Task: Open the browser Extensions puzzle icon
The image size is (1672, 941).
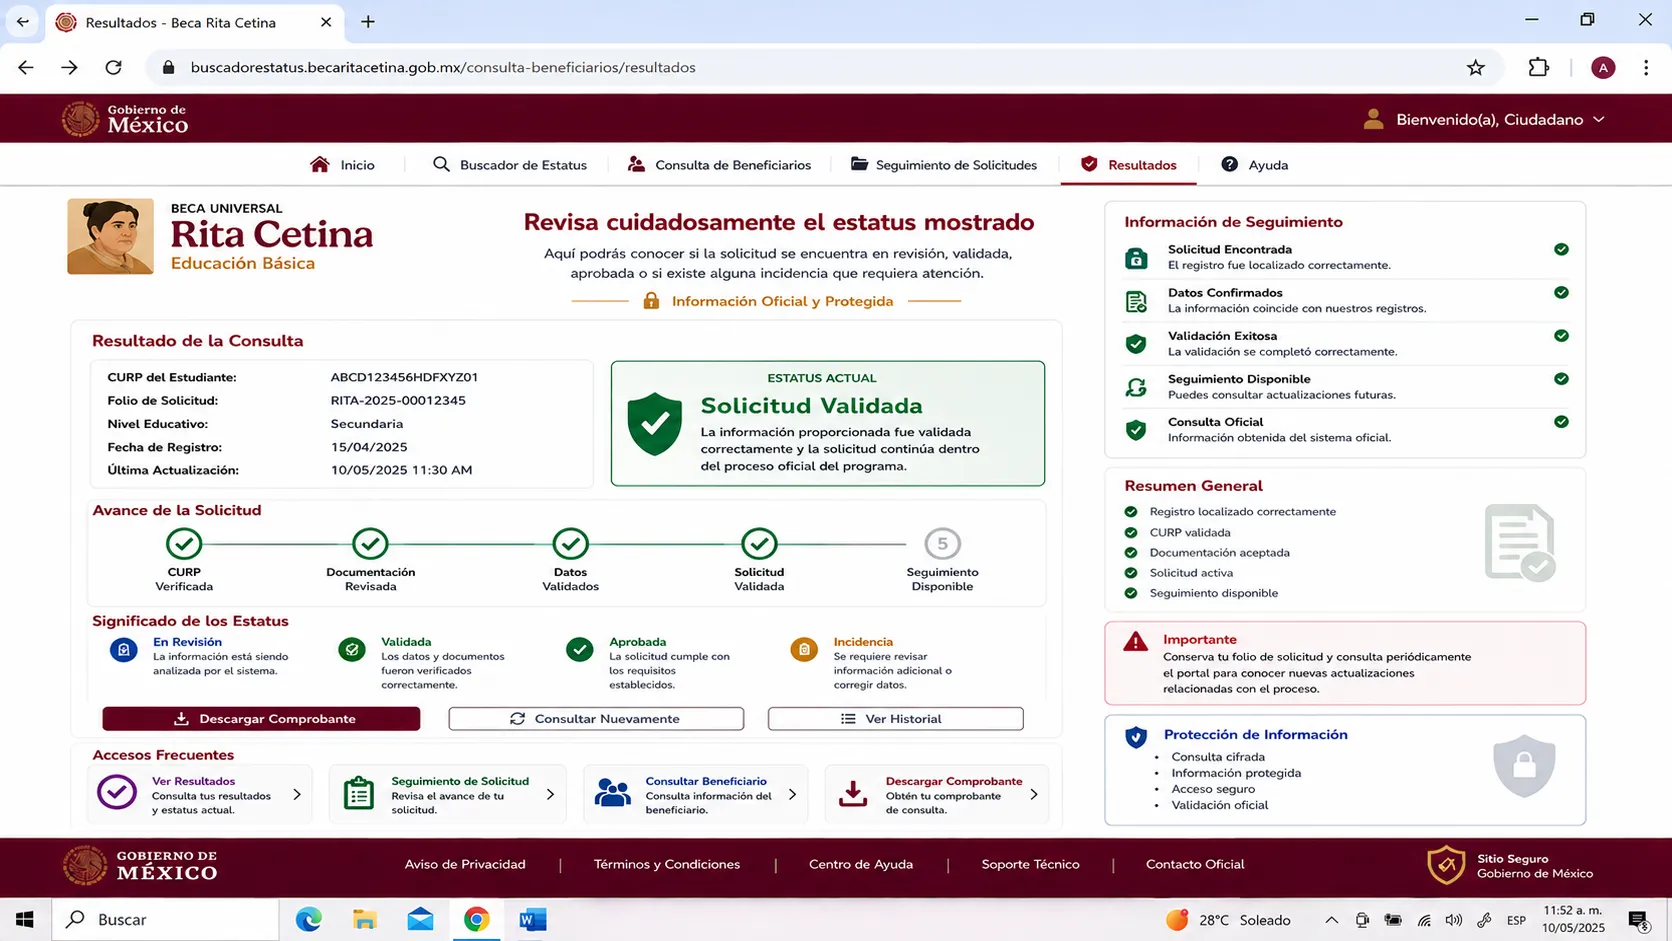Action: tap(1539, 67)
